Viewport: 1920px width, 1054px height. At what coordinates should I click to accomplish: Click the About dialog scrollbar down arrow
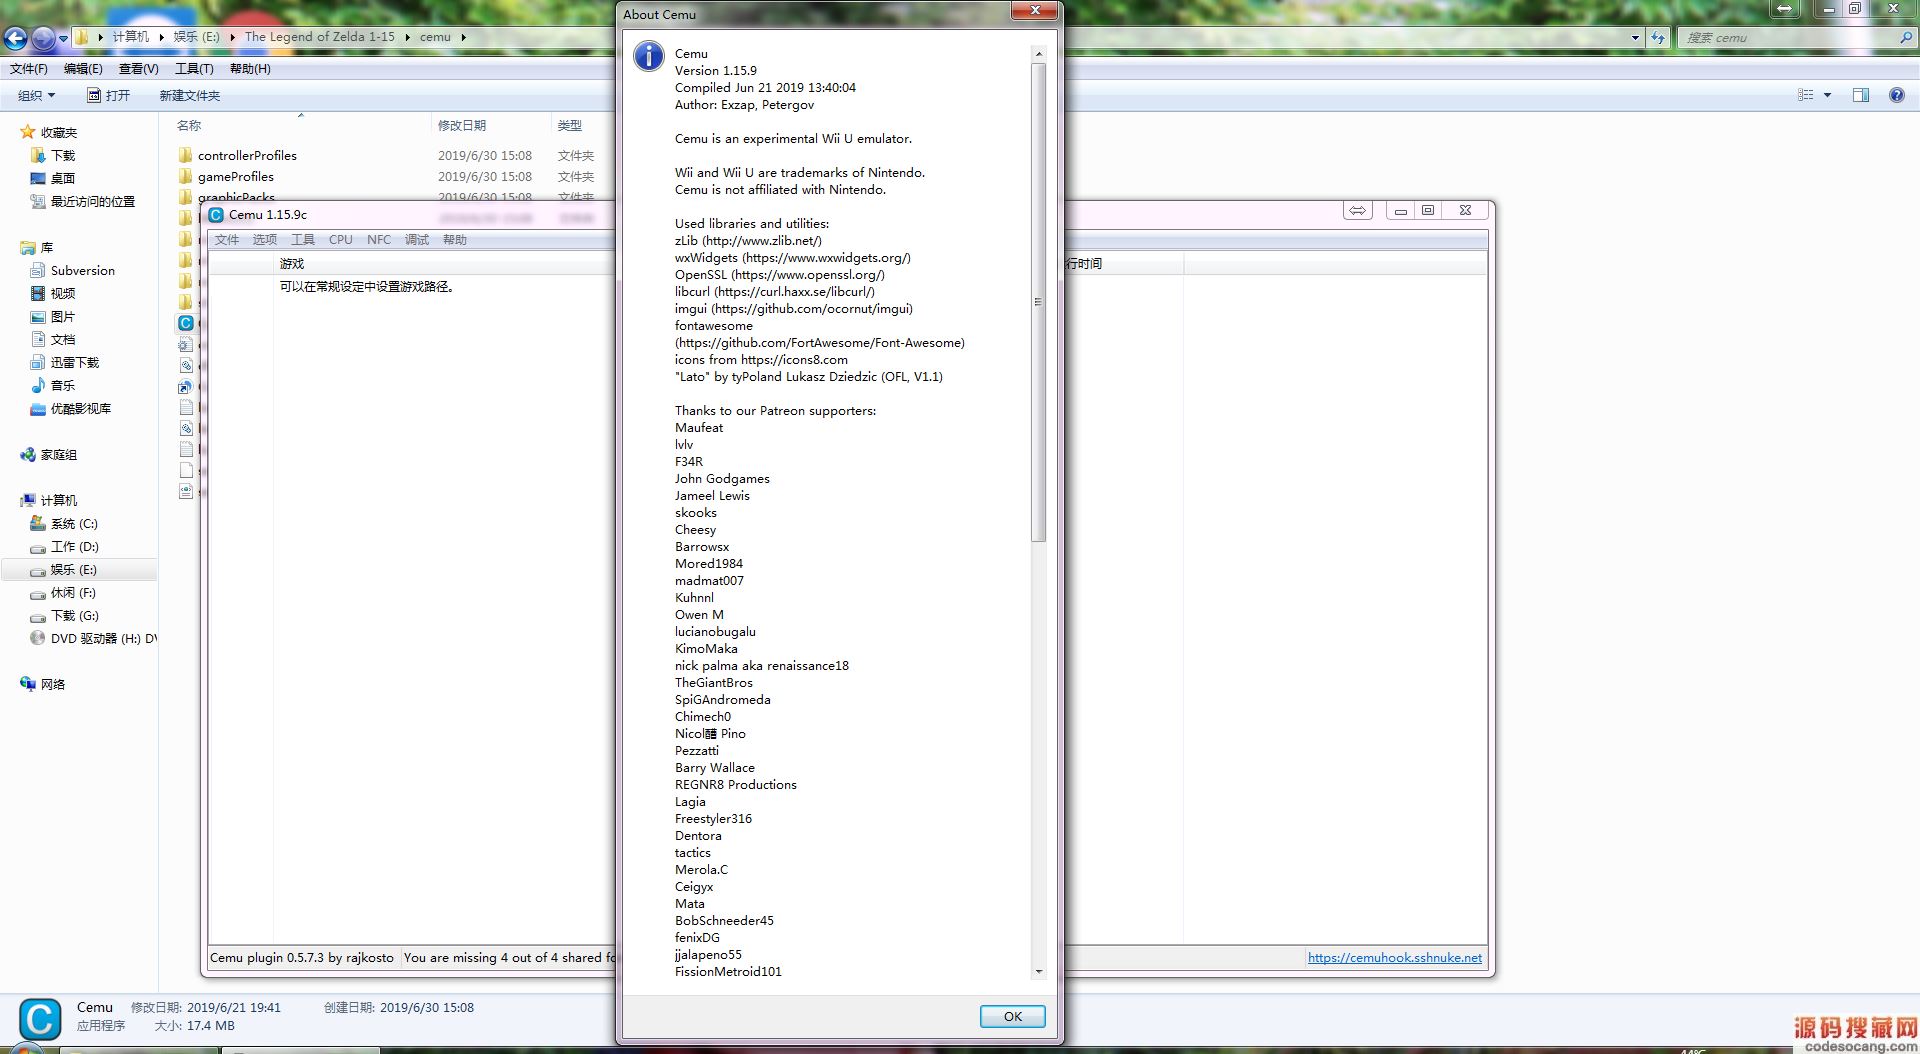tap(1038, 971)
